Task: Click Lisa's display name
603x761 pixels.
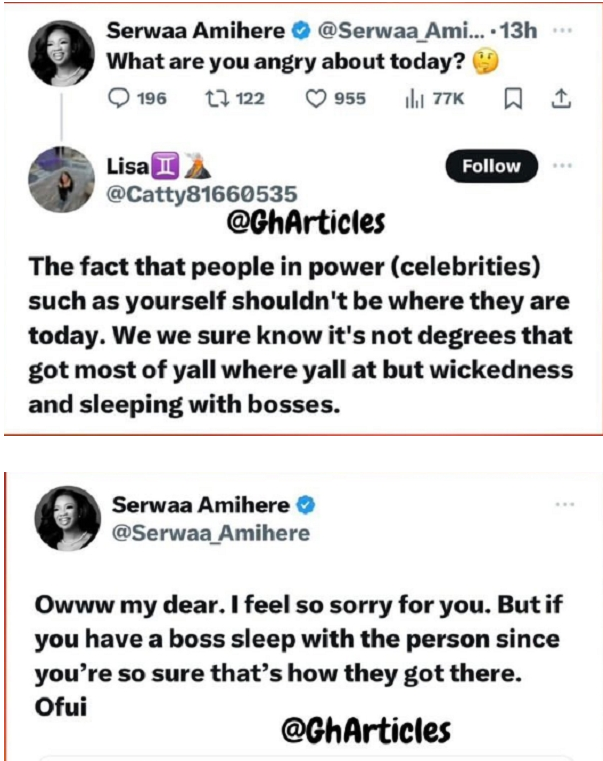Action: point(127,167)
